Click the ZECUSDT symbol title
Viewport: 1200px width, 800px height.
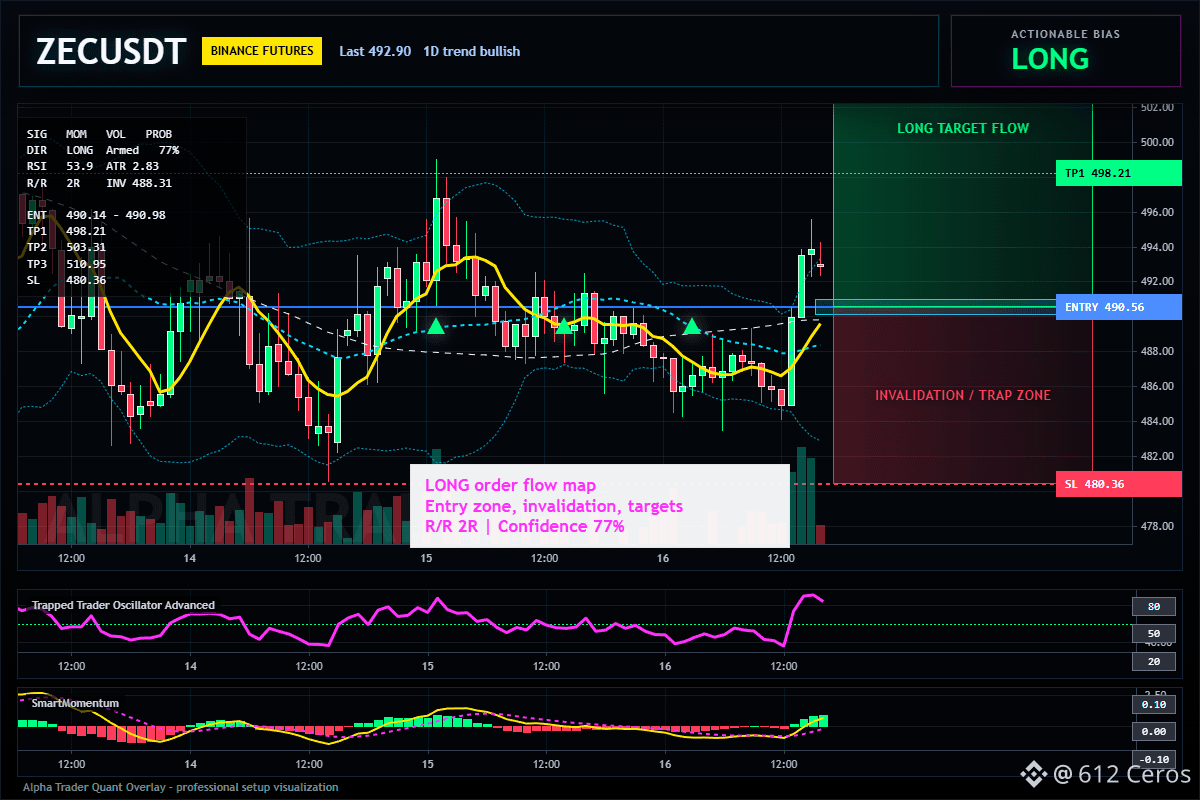point(110,51)
